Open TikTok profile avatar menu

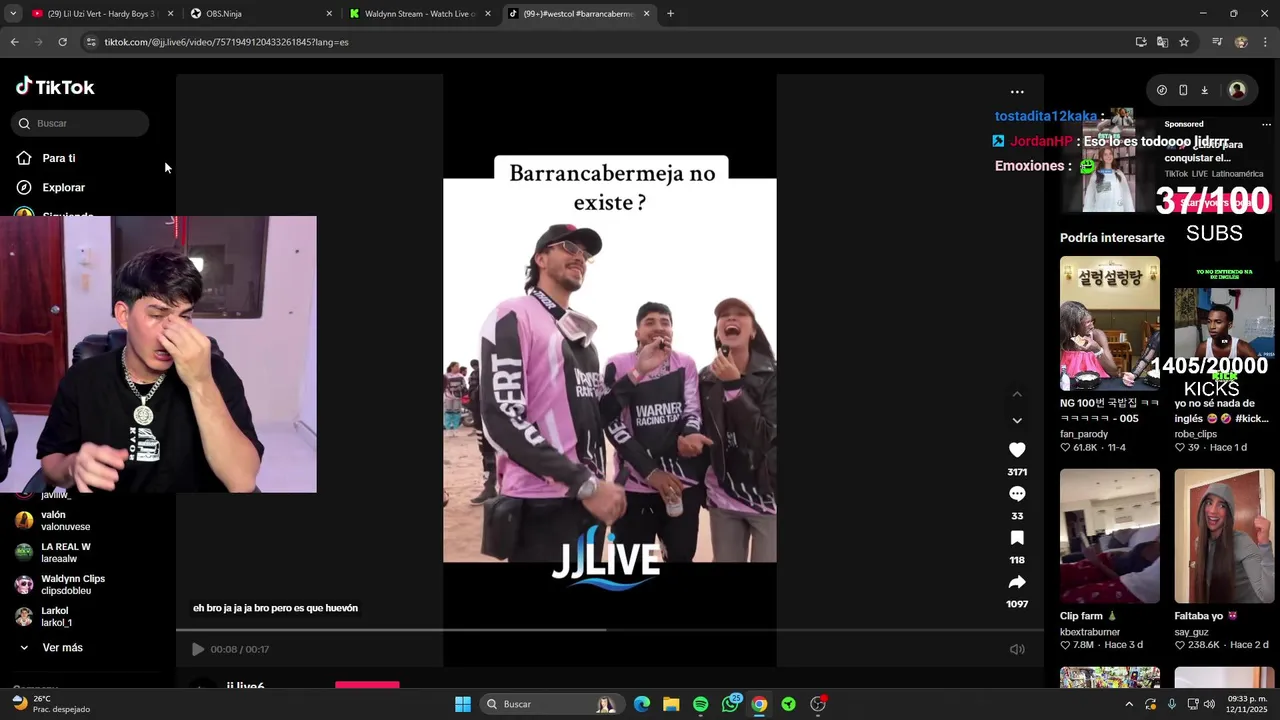point(1237,90)
